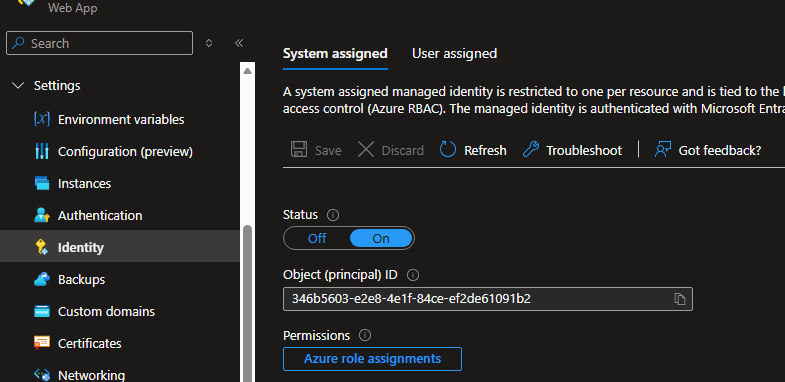Click the Save button label

click(328, 150)
